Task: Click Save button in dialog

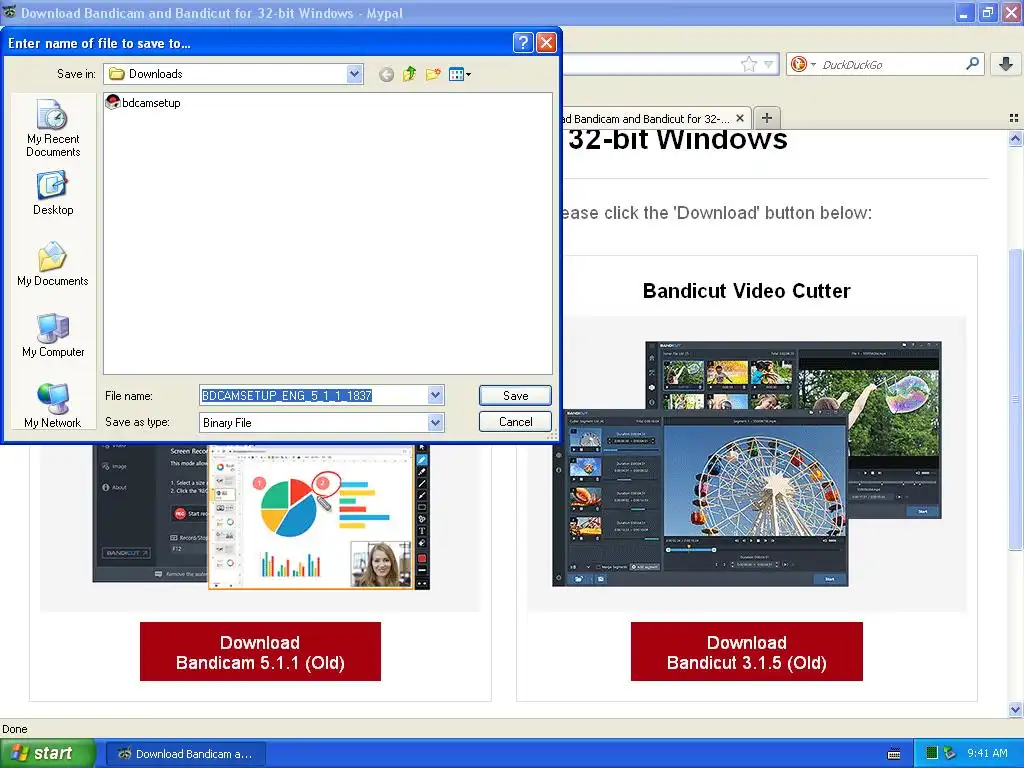Action: click(515, 395)
